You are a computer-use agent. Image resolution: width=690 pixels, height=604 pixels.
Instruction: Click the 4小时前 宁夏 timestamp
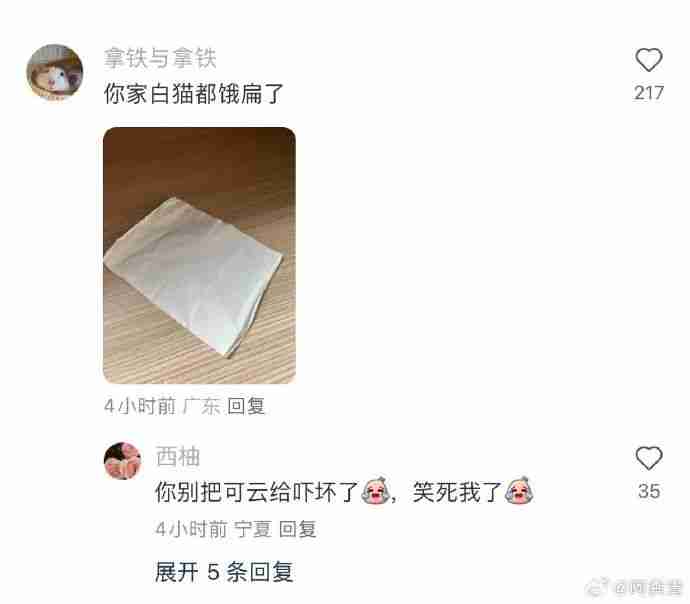(x=213, y=528)
